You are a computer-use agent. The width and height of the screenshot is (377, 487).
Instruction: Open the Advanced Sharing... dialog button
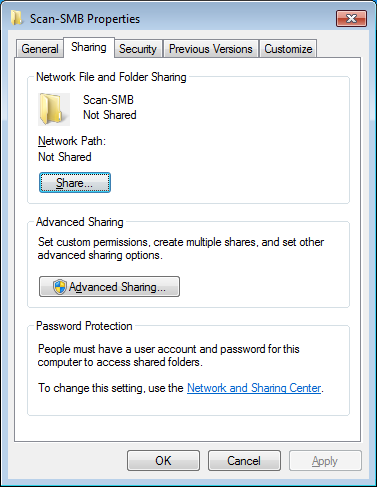click(x=109, y=287)
